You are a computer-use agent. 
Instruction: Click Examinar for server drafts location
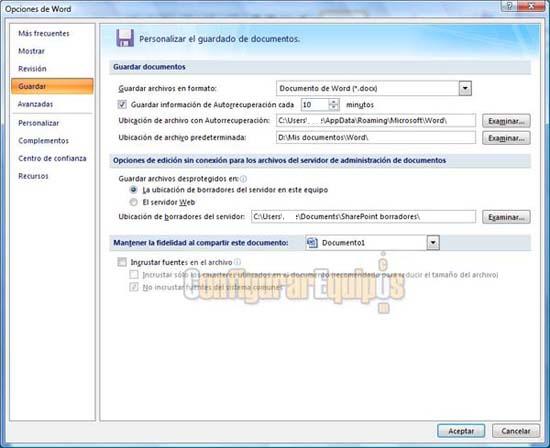[506, 217]
